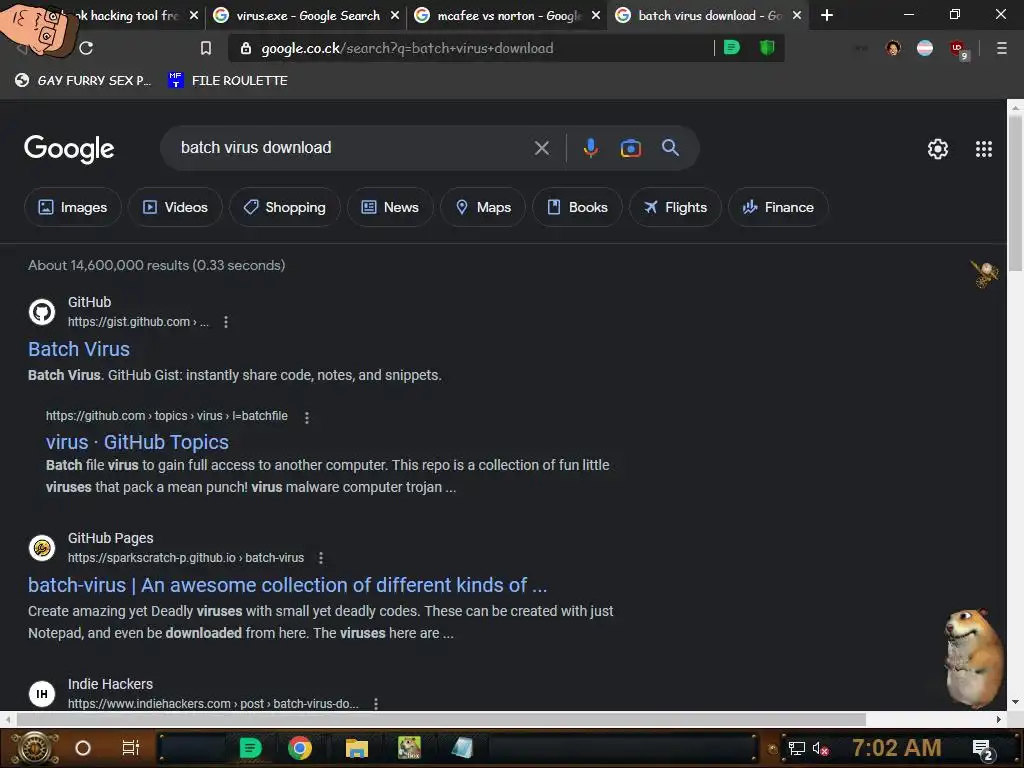Screen dimensions: 1024x768
Task: Start voice search with the microphone icon
Action: 590,148
